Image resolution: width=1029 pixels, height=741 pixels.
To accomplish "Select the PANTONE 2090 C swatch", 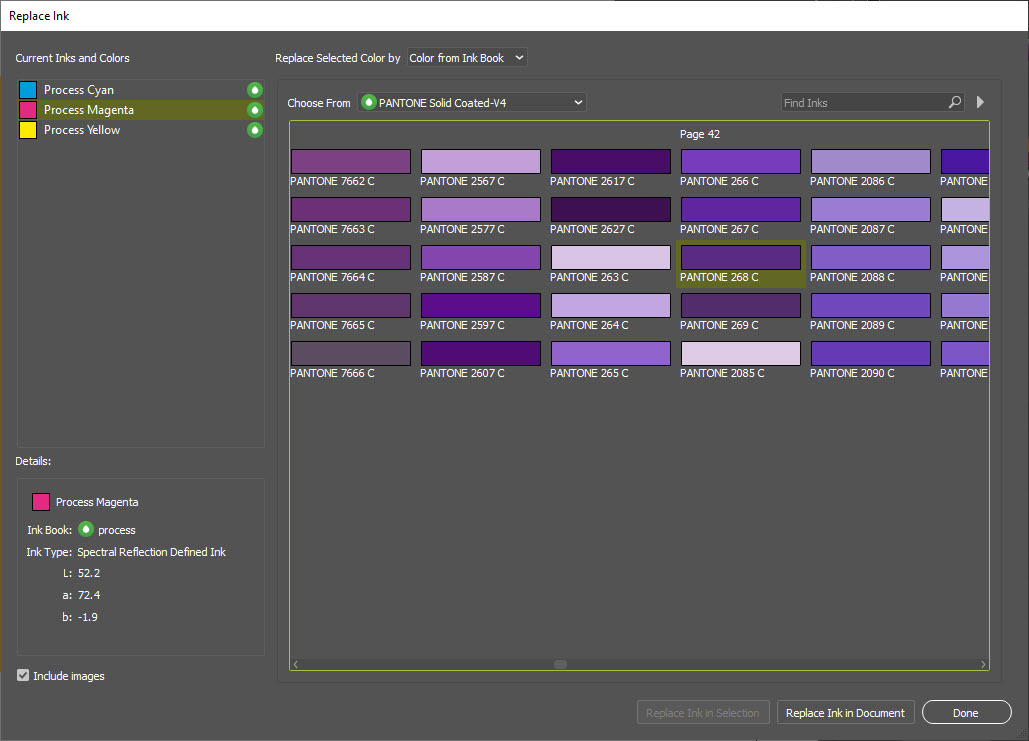I will (x=870, y=354).
